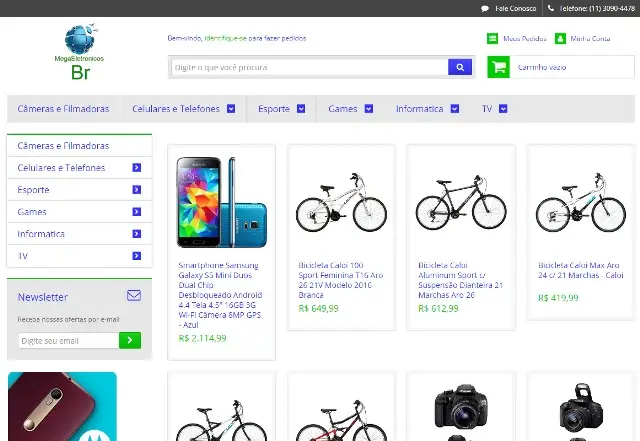Click the Fale Conosco chat bubble icon

[x=485, y=9]
